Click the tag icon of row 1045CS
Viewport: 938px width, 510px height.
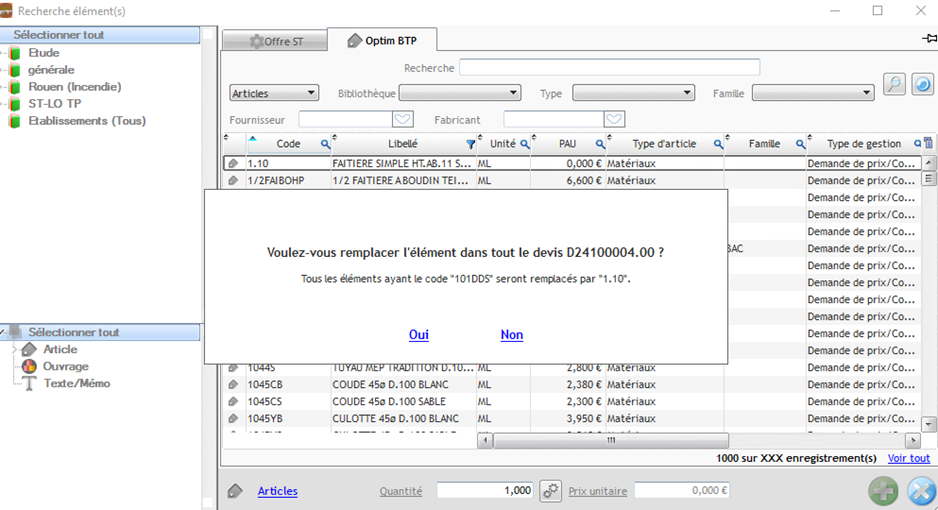tap(233, 401)
